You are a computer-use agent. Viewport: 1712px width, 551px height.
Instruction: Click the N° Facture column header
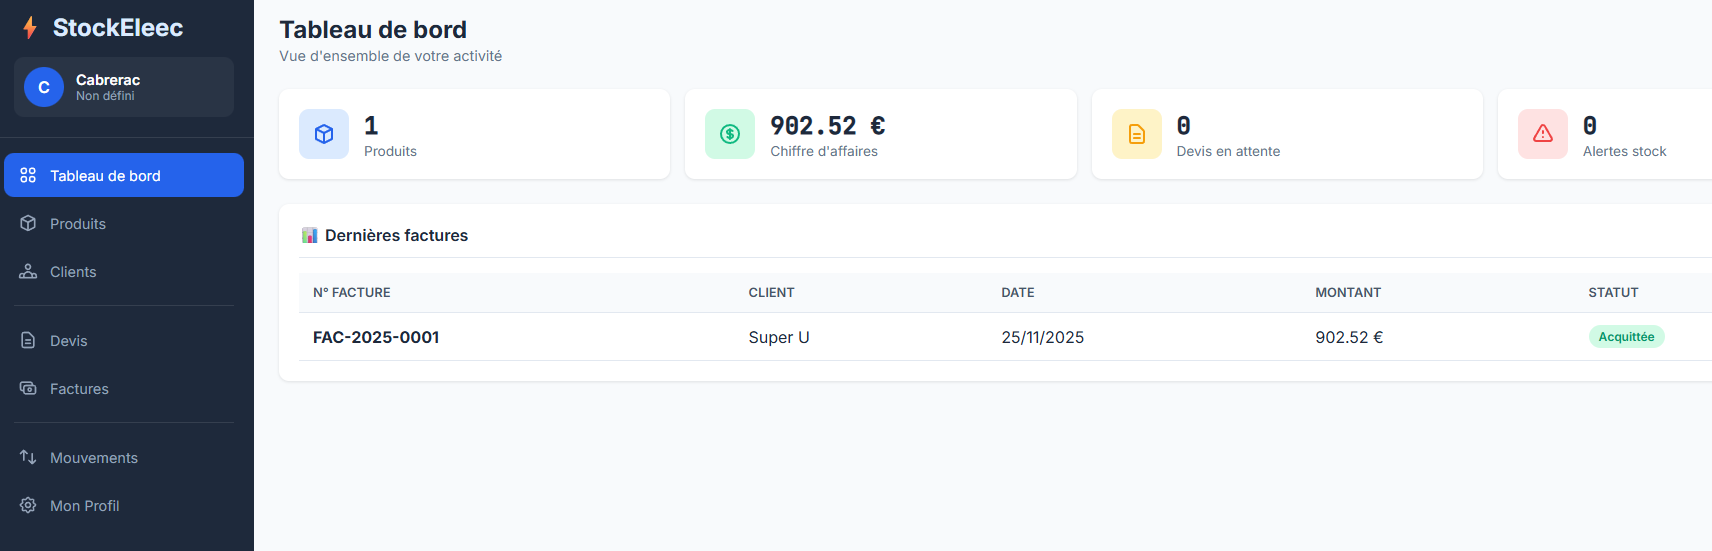pos(352,293)
